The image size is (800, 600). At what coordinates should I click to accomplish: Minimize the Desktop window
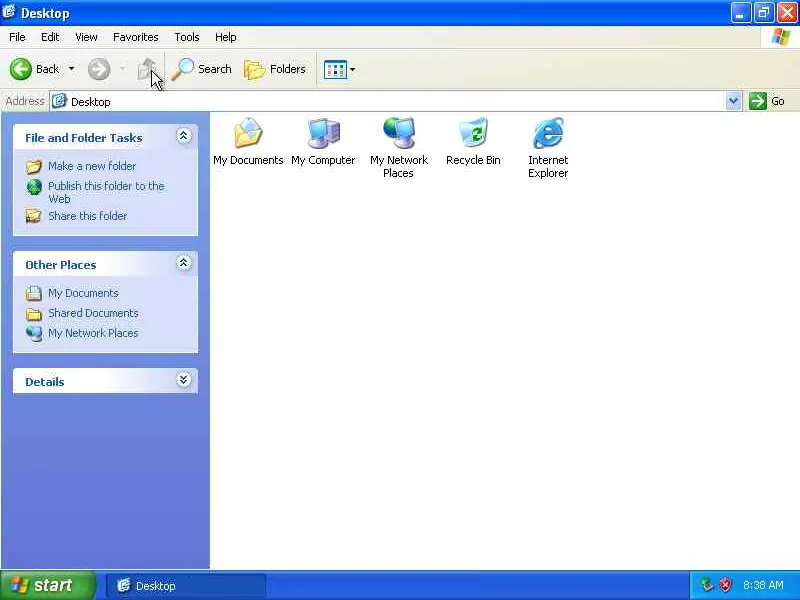click(x=741, y=13)
